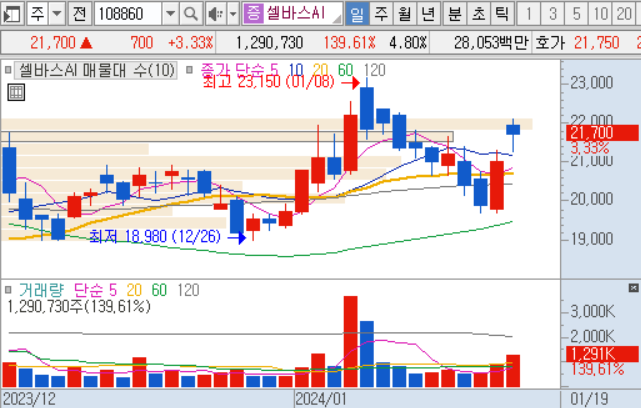Click the 2024/01 date axis label
The height and width of the screenshot is (408, 641).
point(321,399)
